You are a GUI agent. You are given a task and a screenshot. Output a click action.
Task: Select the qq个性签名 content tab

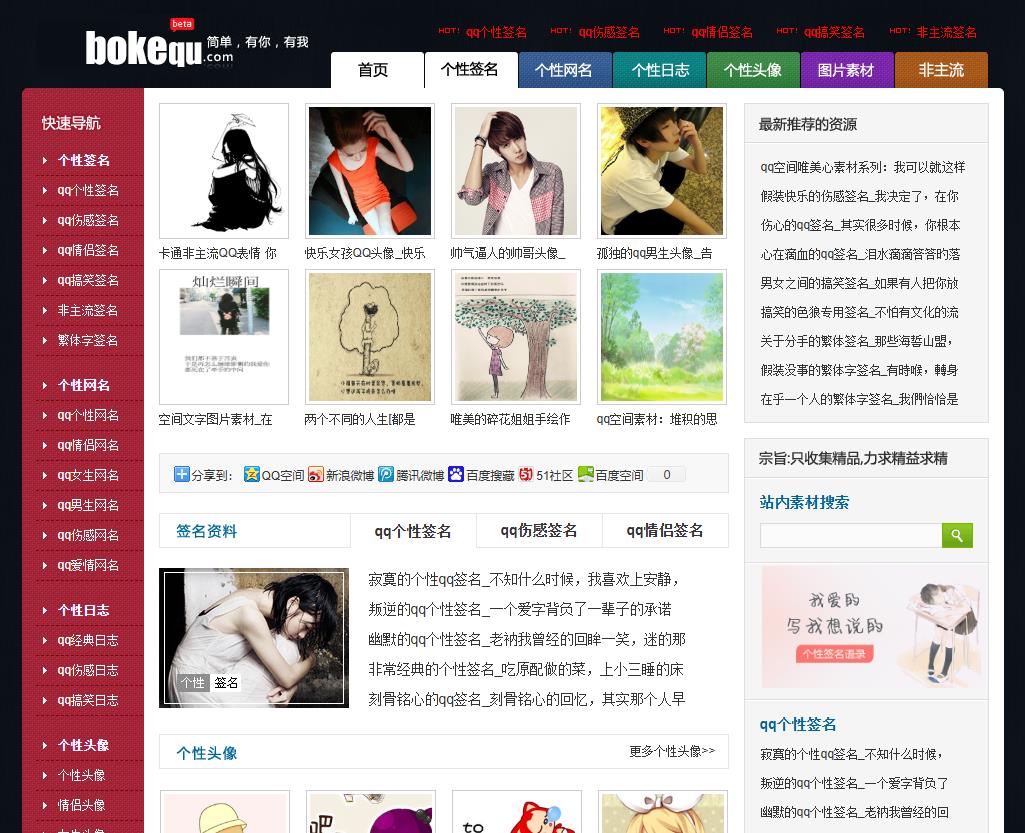[x=413, y=531]
